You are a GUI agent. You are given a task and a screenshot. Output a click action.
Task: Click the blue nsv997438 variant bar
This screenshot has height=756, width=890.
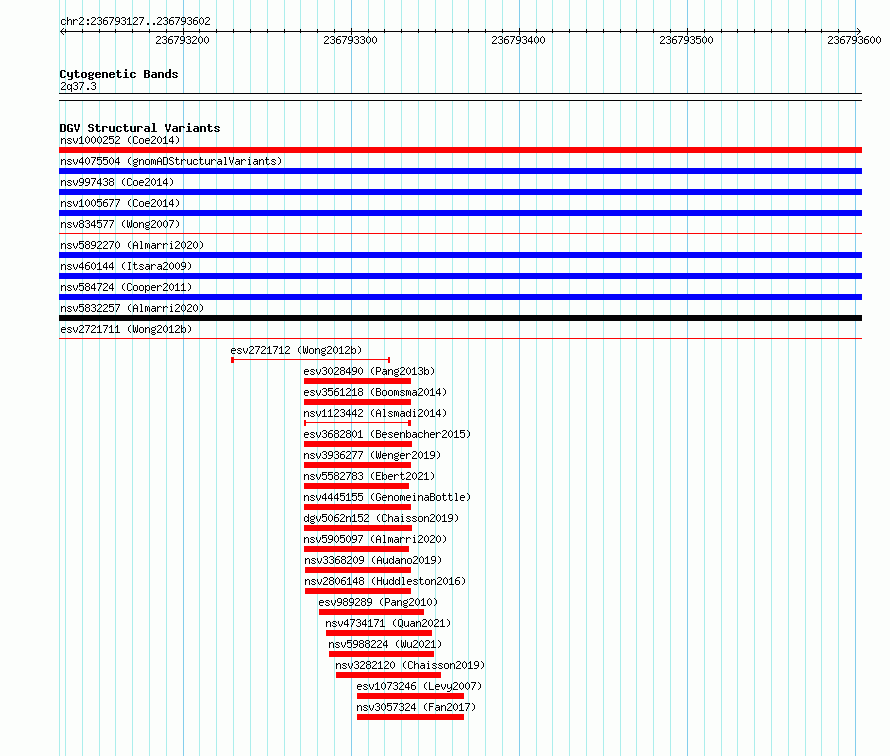point(460,192)
